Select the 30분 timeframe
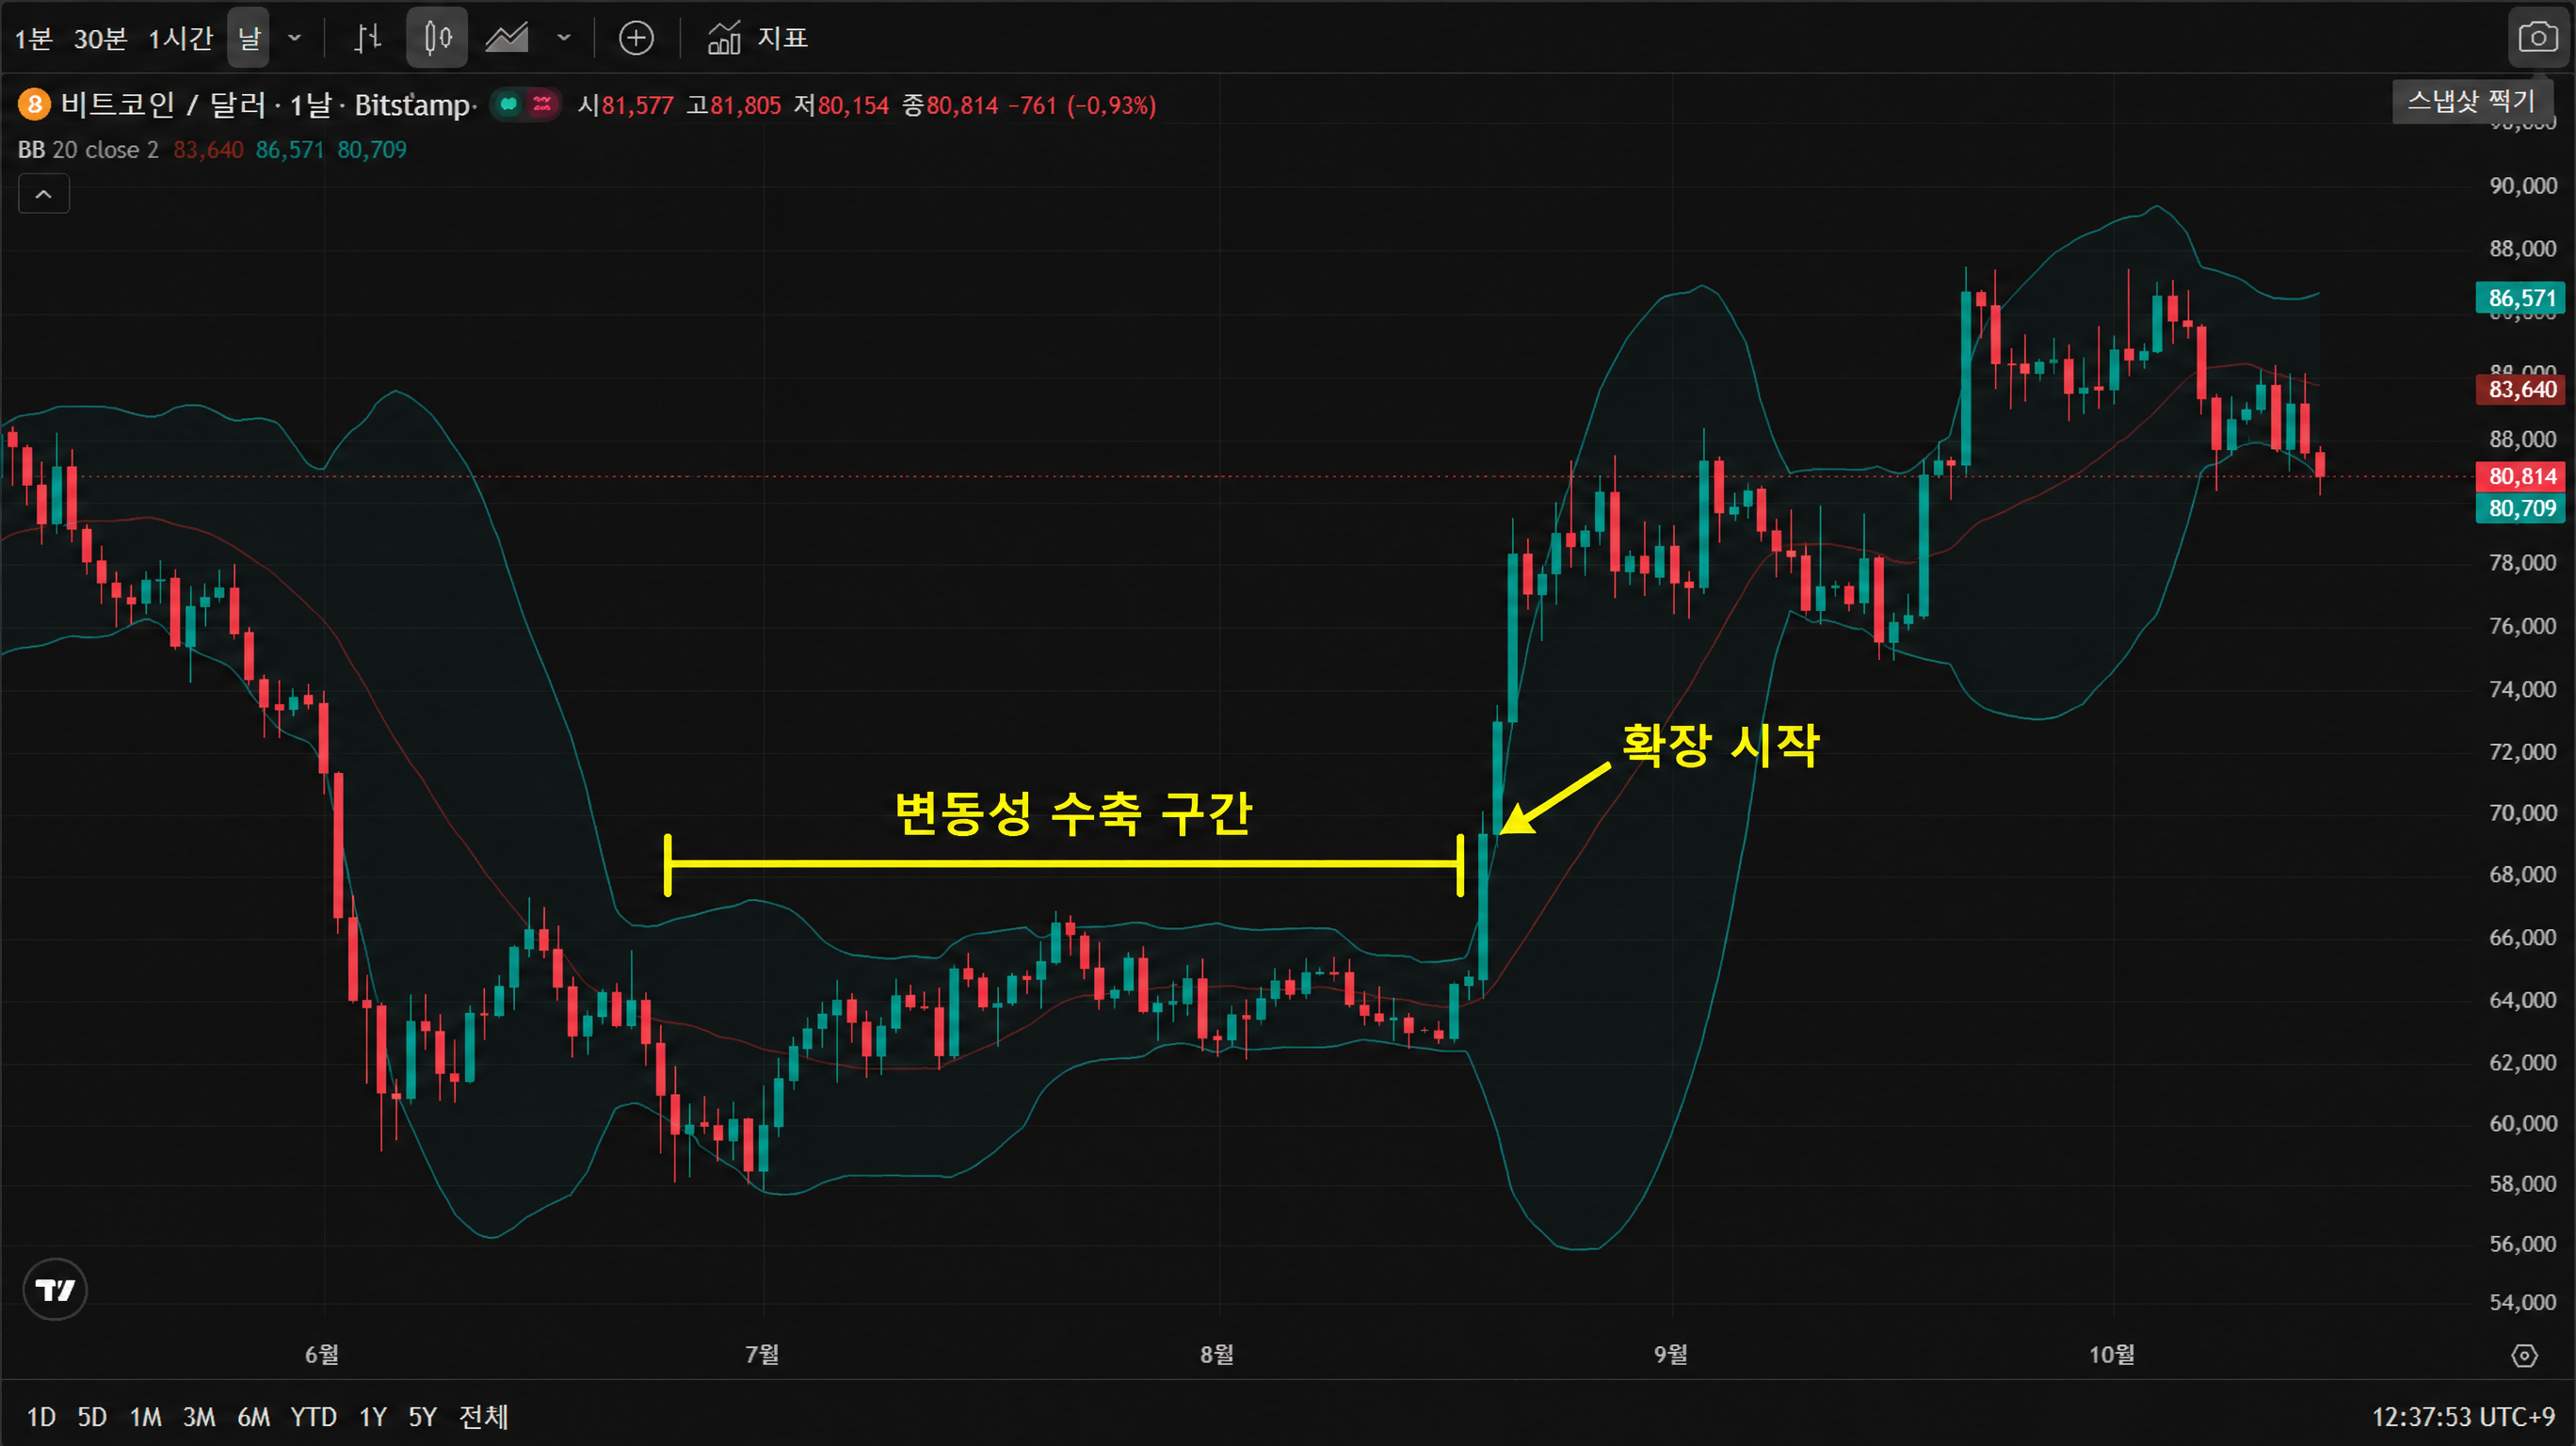Viewport: 2576px width, 1446px height. [100, 38]
